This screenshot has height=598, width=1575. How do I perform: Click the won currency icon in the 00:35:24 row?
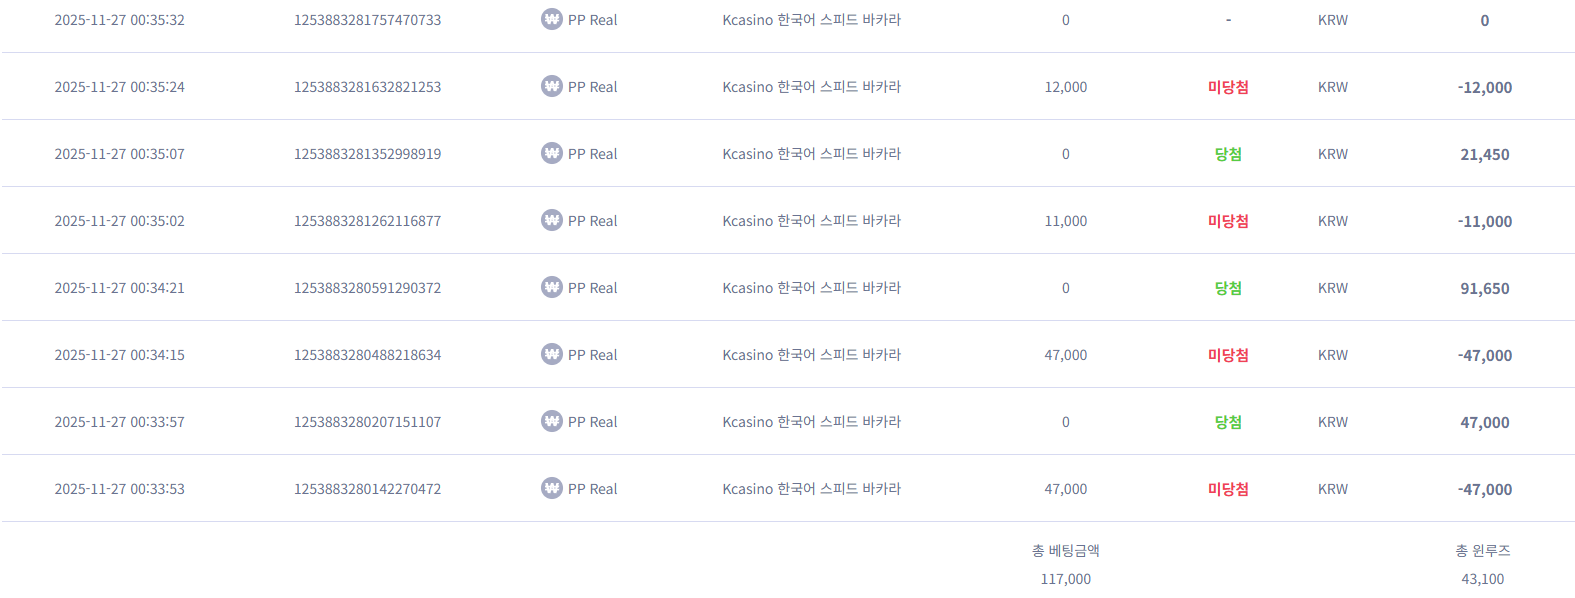tap(551, 86)
